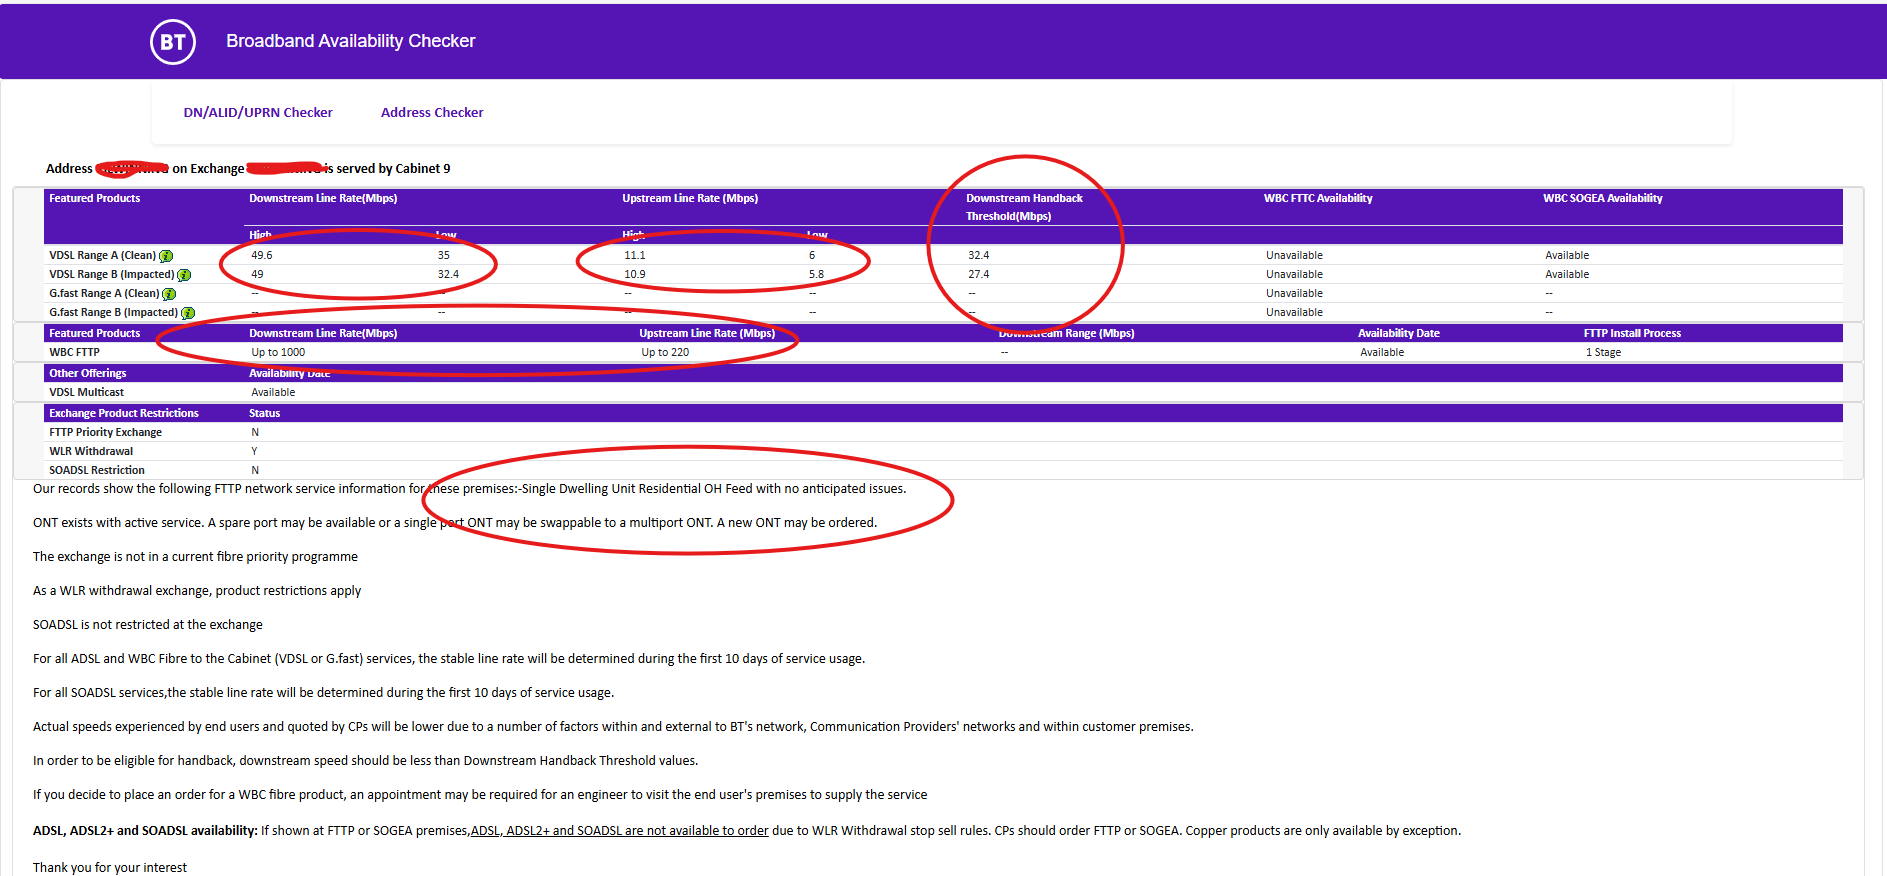This screenshot has height=876, width=1887.
Task: Click the Exchange Product Restrictions section header
Action: coord(123,414)
